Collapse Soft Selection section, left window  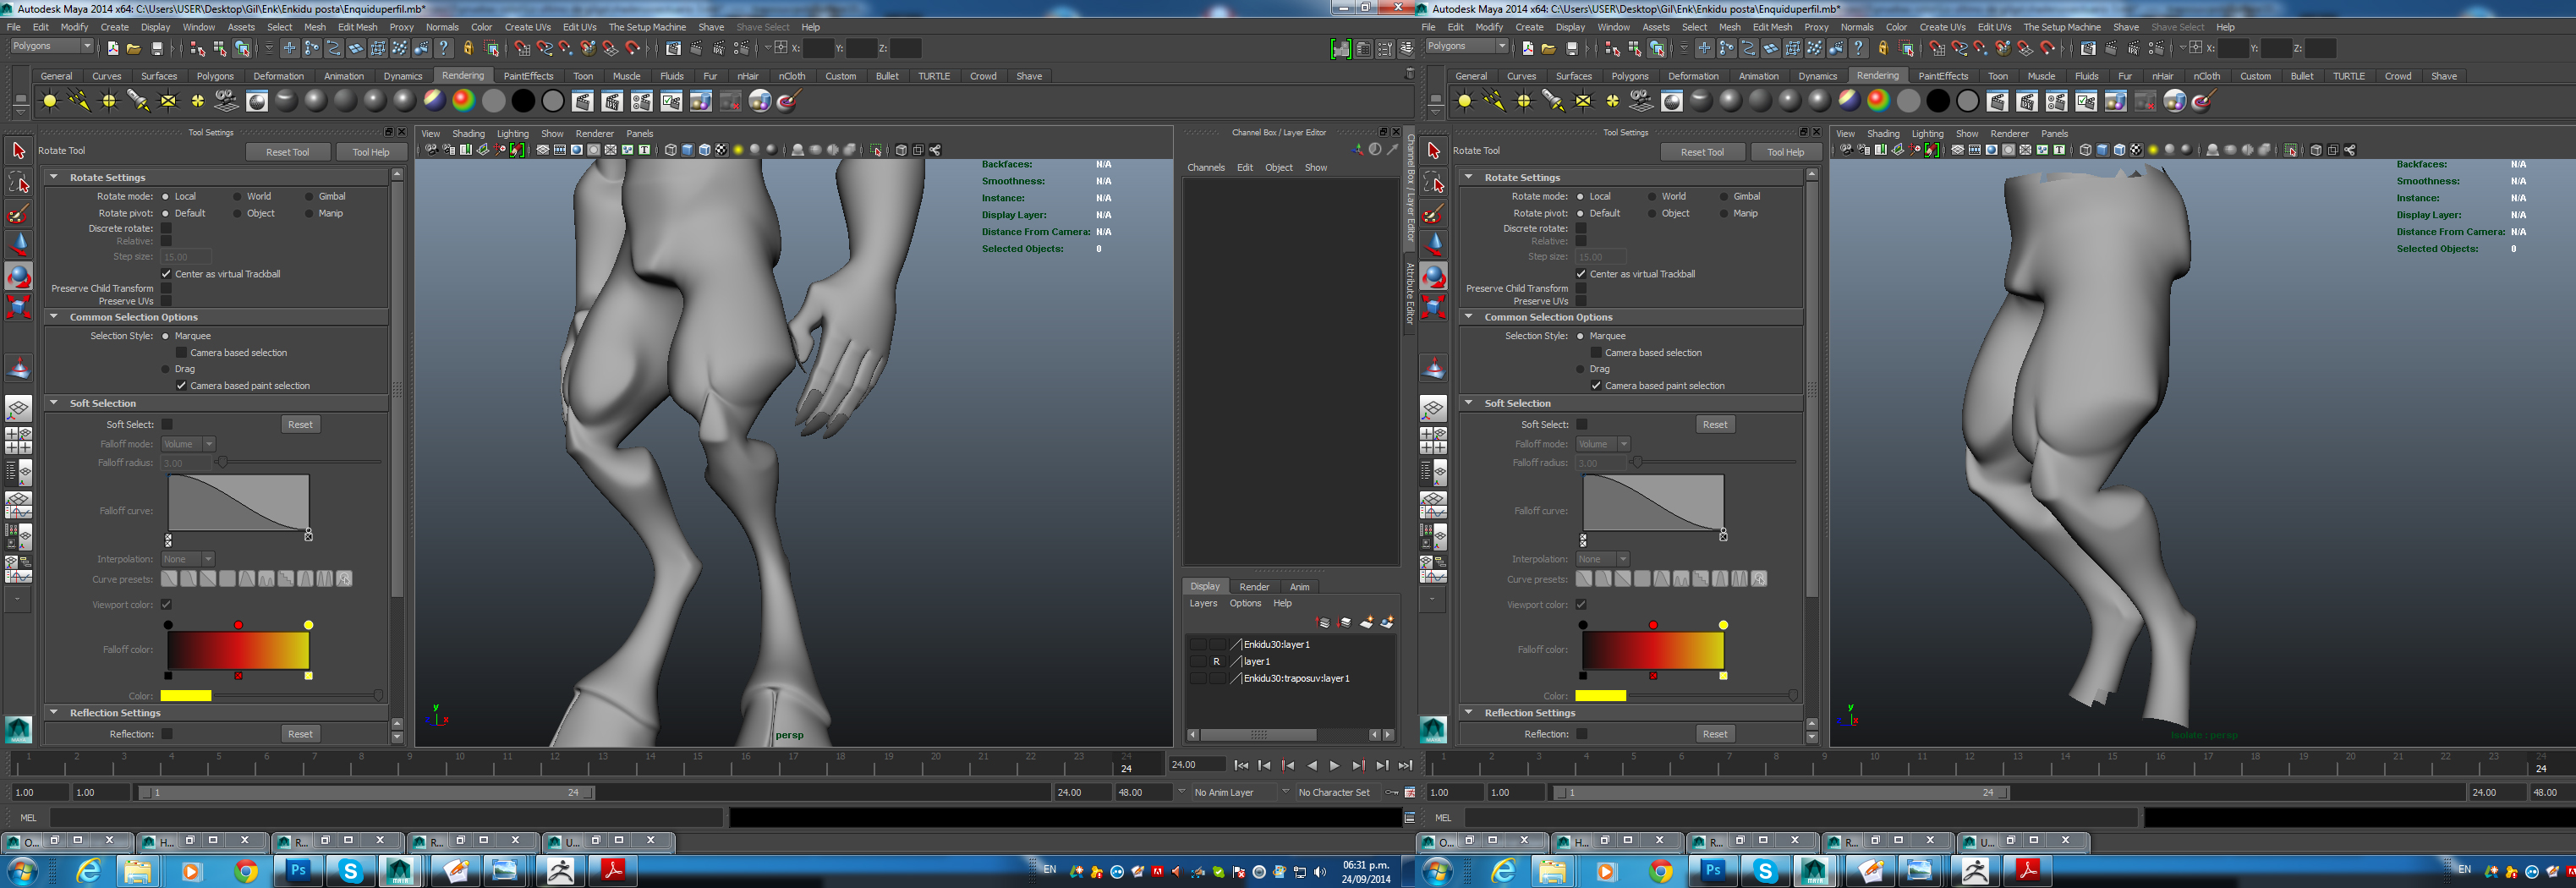coord(54,403)
